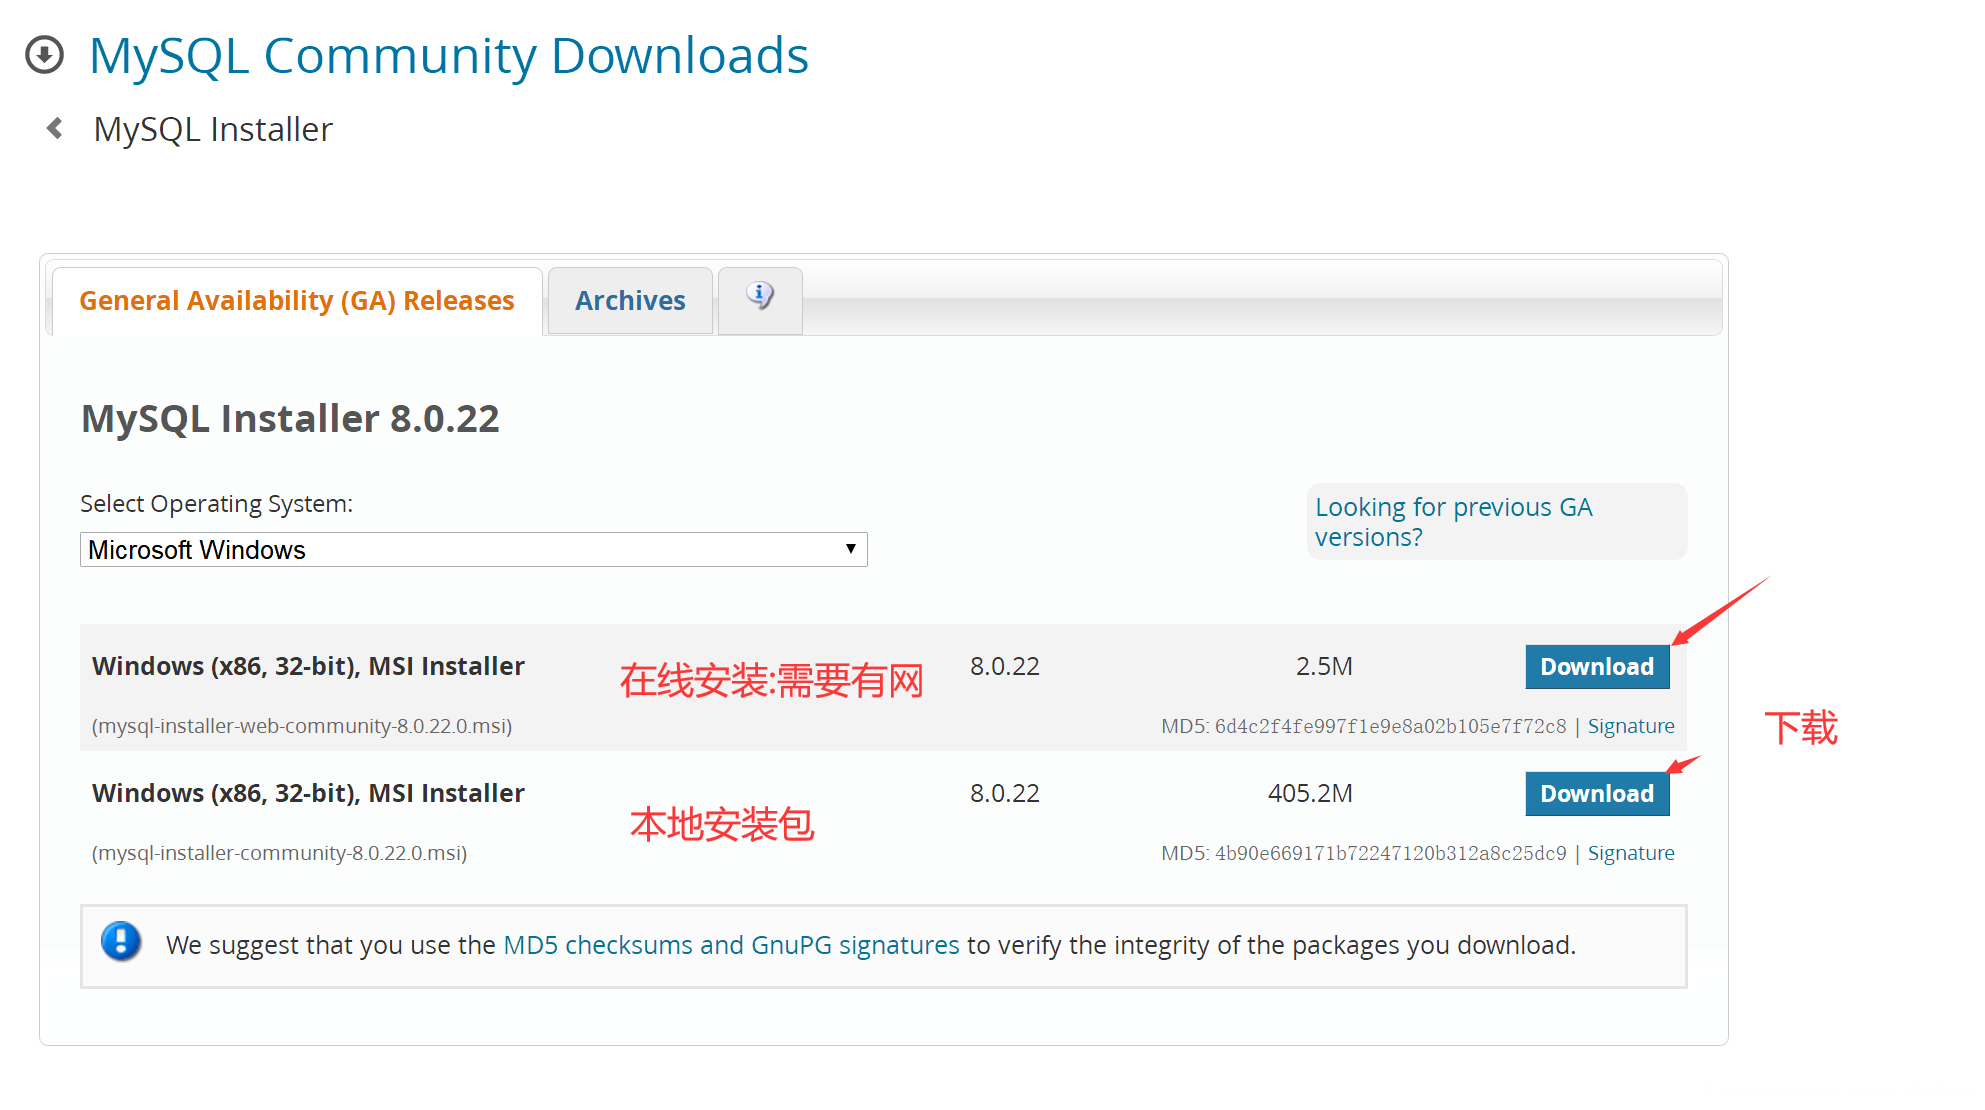Follow the MD5 checksums and GnuPG signatures link
Screen dimensions: 1985x1110
(x=731, y=945)
